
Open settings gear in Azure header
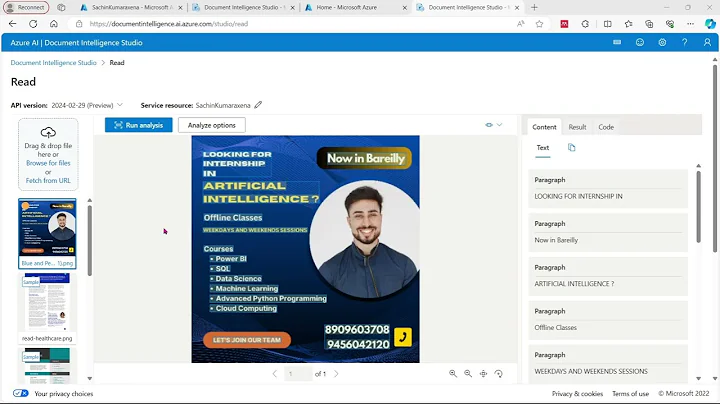tap(662, 42)
